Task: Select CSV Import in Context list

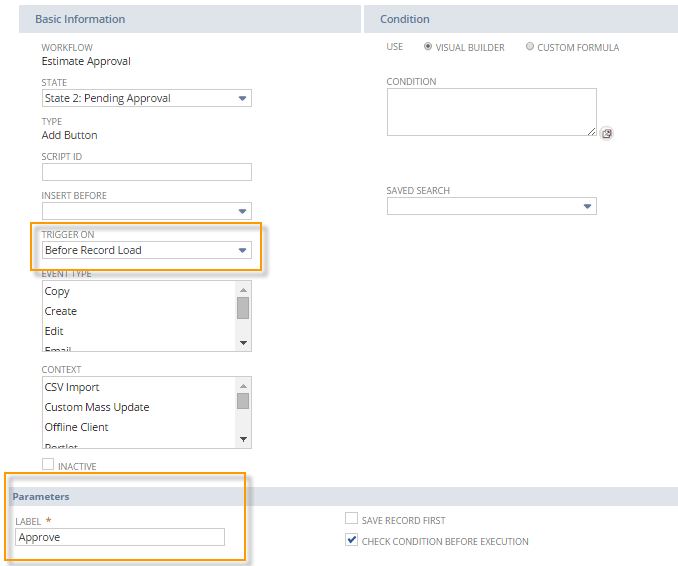Action: [138, 387]
